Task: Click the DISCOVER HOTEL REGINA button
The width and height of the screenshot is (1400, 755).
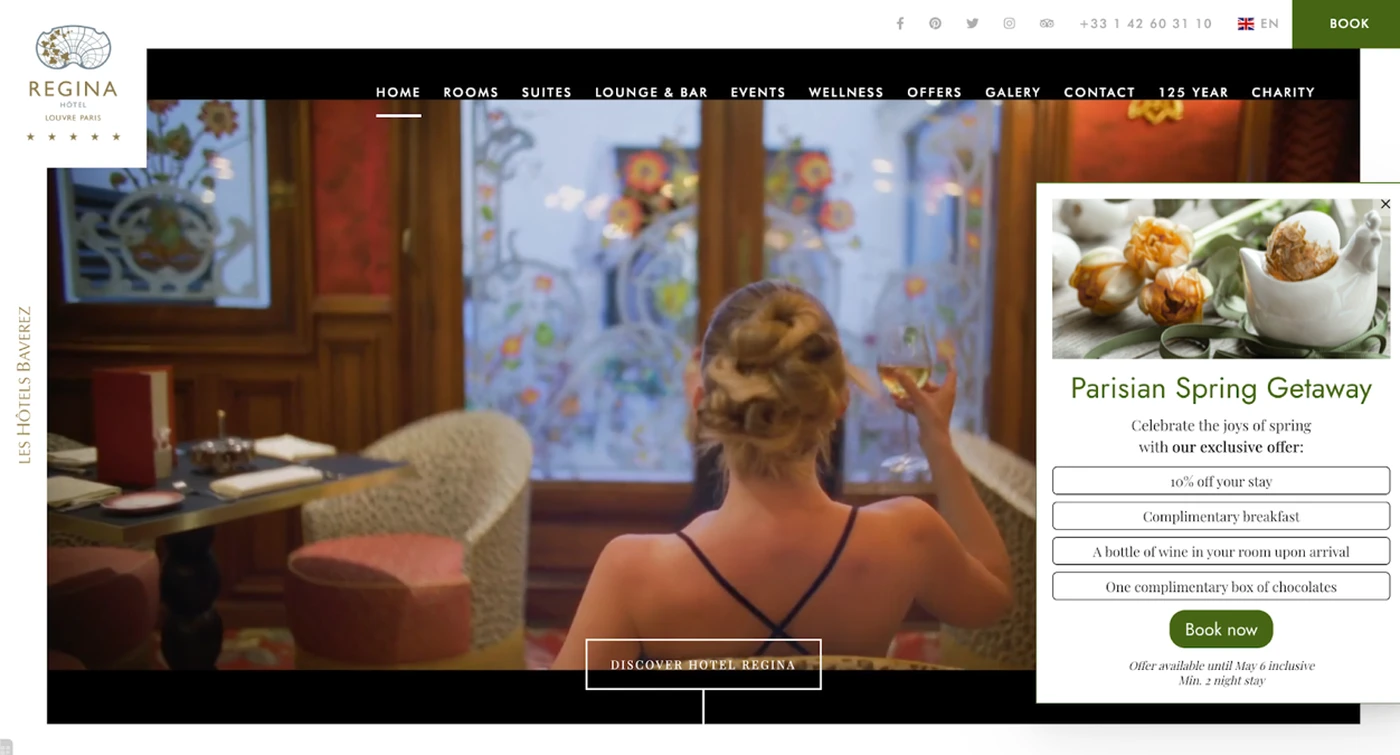Action: pyautogui.click(x=703, y=664)
